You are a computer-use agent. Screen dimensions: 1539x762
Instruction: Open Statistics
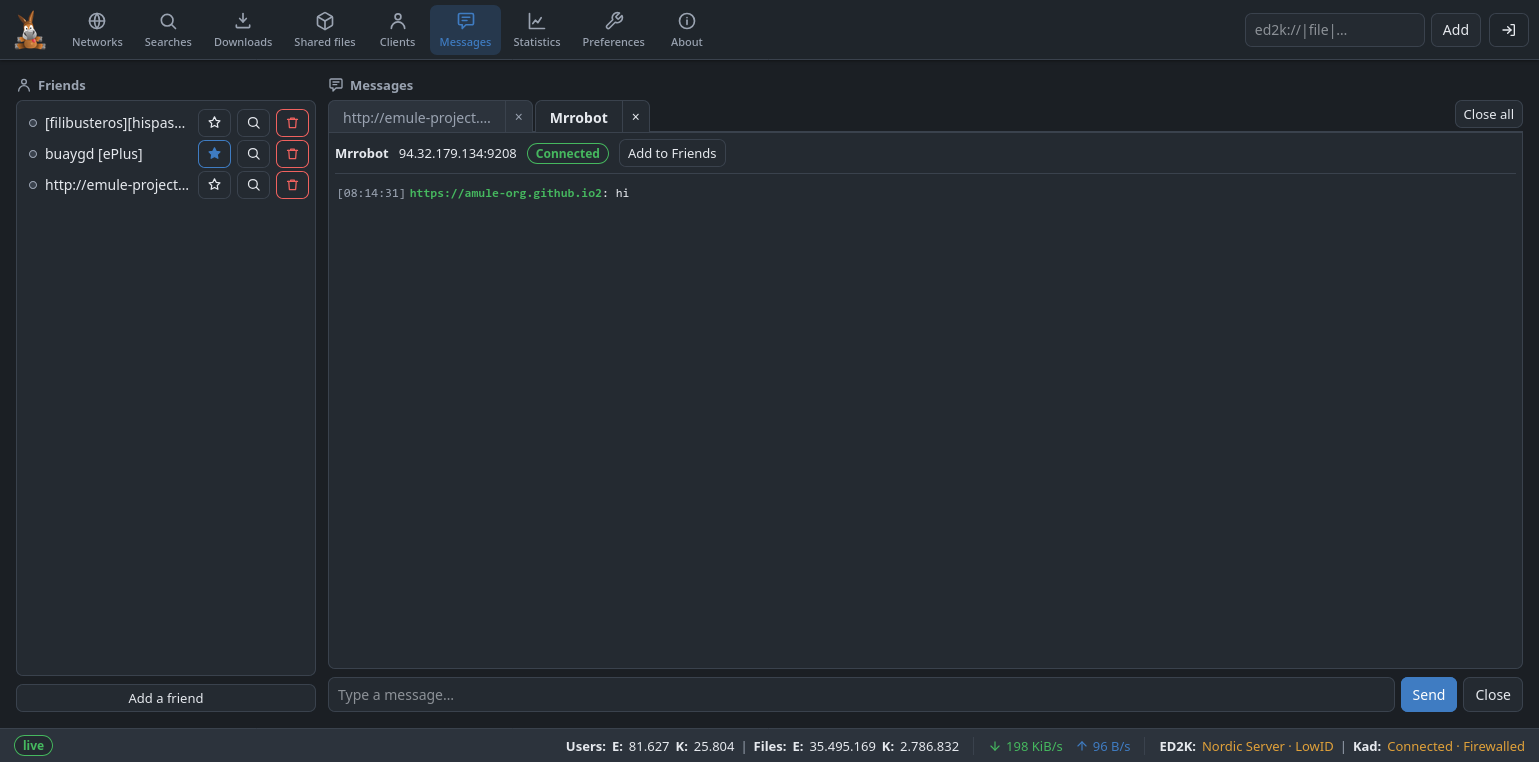click(537, 30)
